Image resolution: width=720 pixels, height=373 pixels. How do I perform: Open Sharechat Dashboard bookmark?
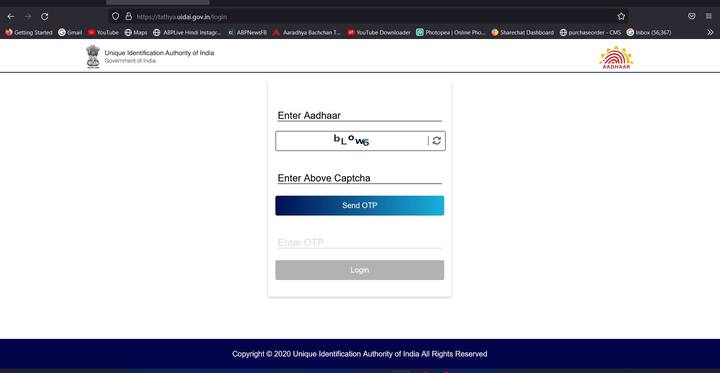[523, 33]
